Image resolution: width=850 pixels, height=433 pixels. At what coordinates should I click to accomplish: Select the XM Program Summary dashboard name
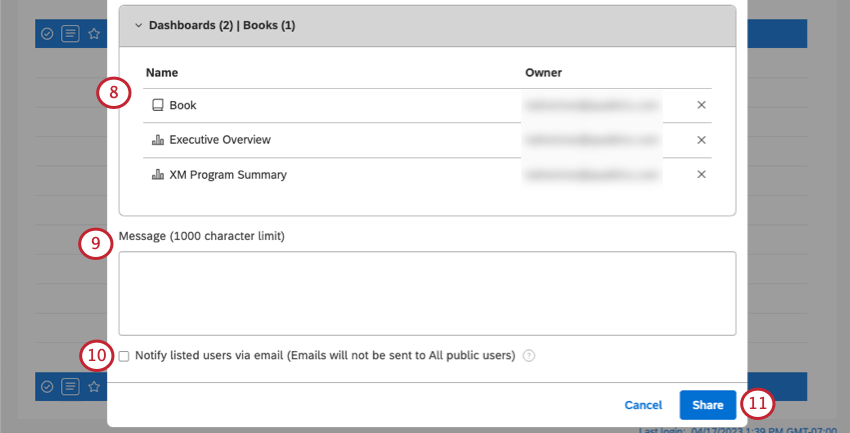tap(228, 175)
